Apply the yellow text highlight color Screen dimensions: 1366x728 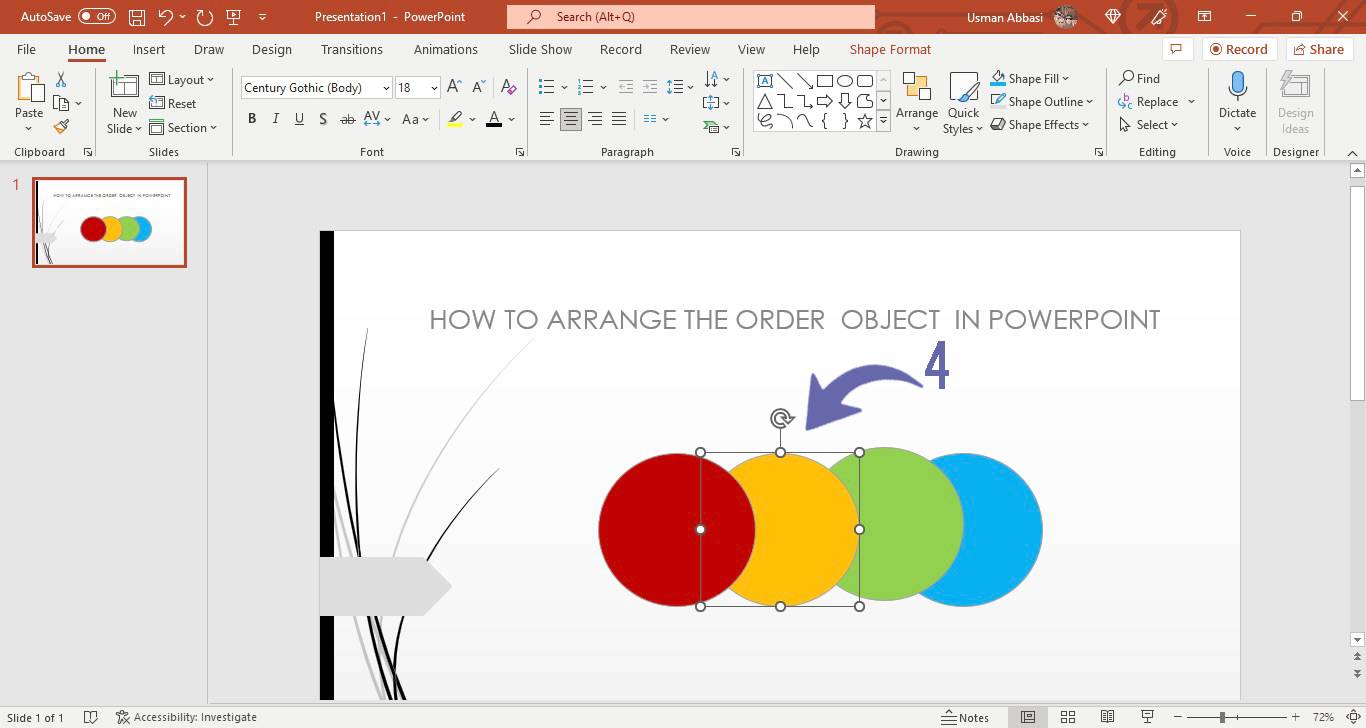coord(455,119)
